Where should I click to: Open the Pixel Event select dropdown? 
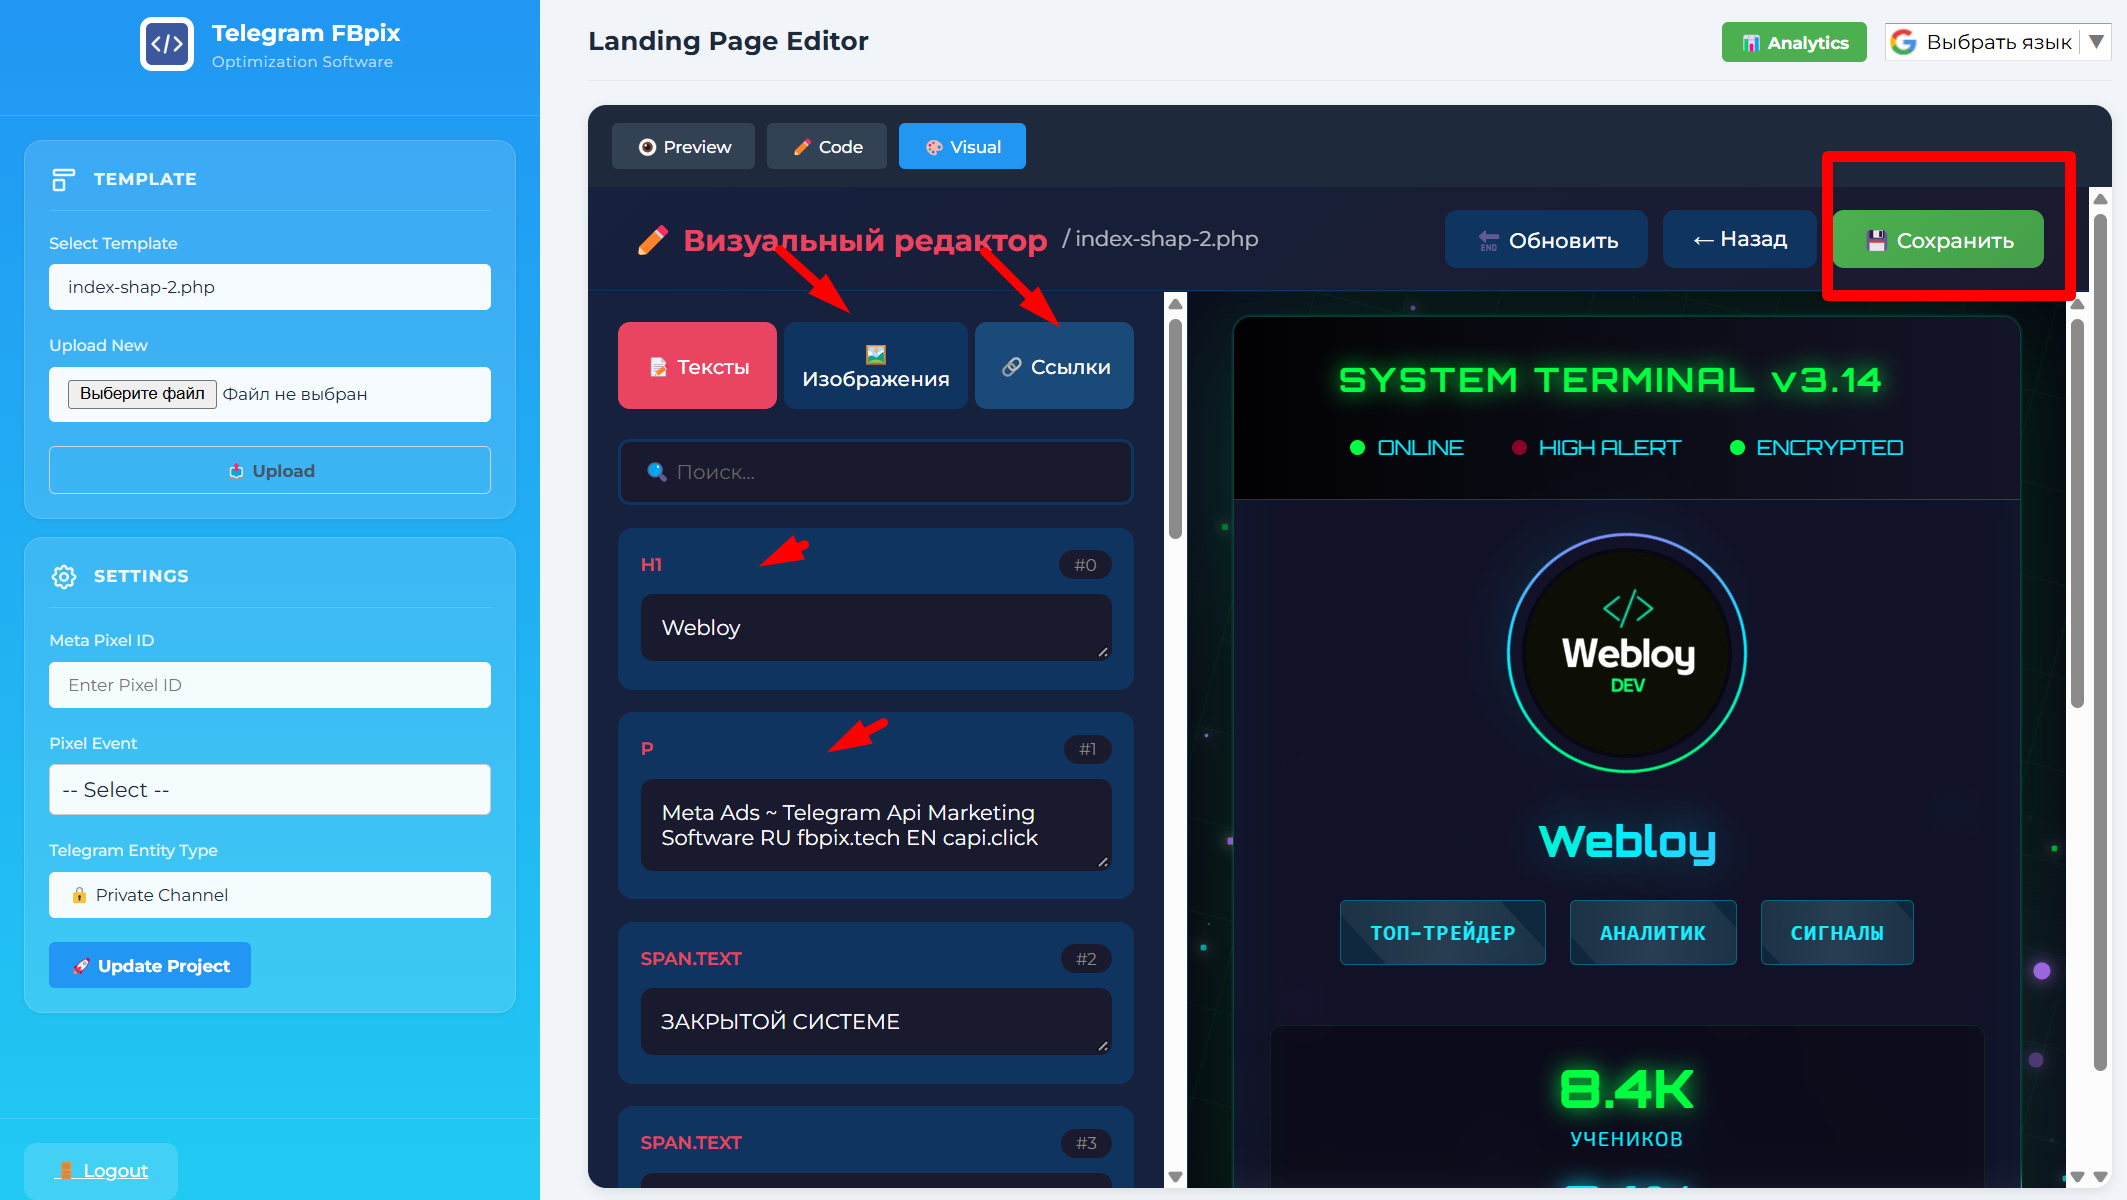pos(269,790)
